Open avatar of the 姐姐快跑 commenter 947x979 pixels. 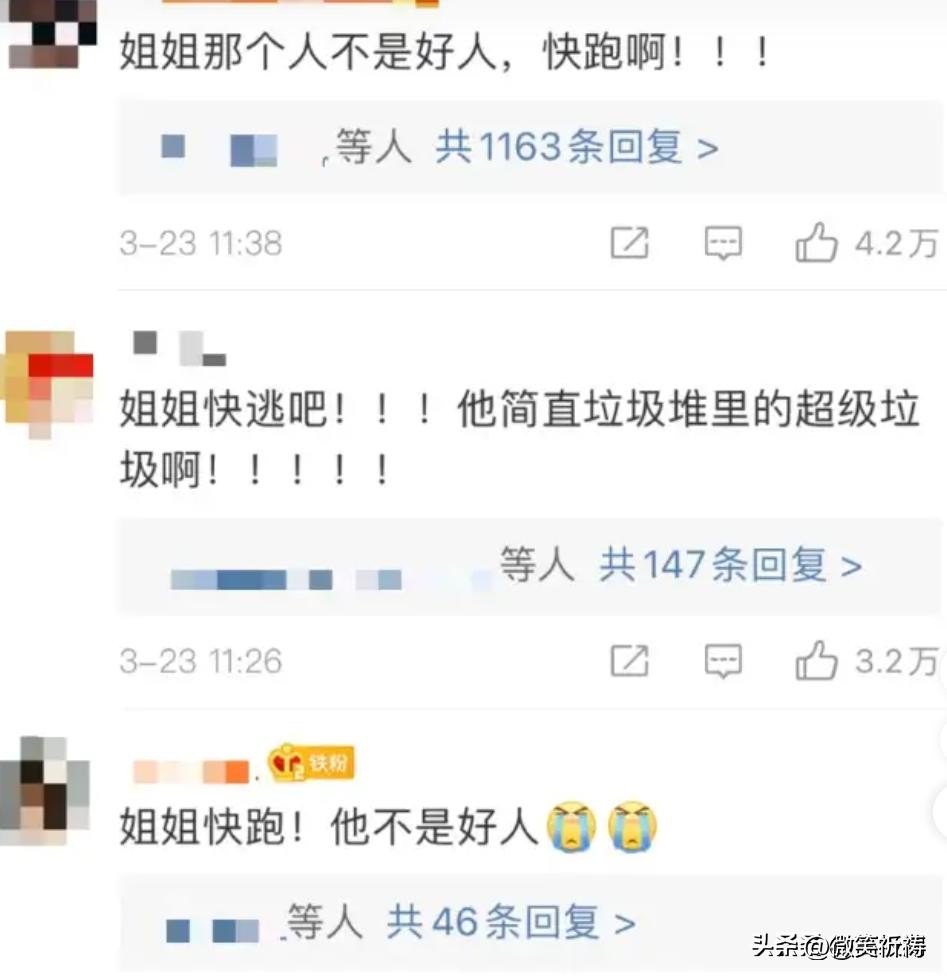tap(45, 791)
